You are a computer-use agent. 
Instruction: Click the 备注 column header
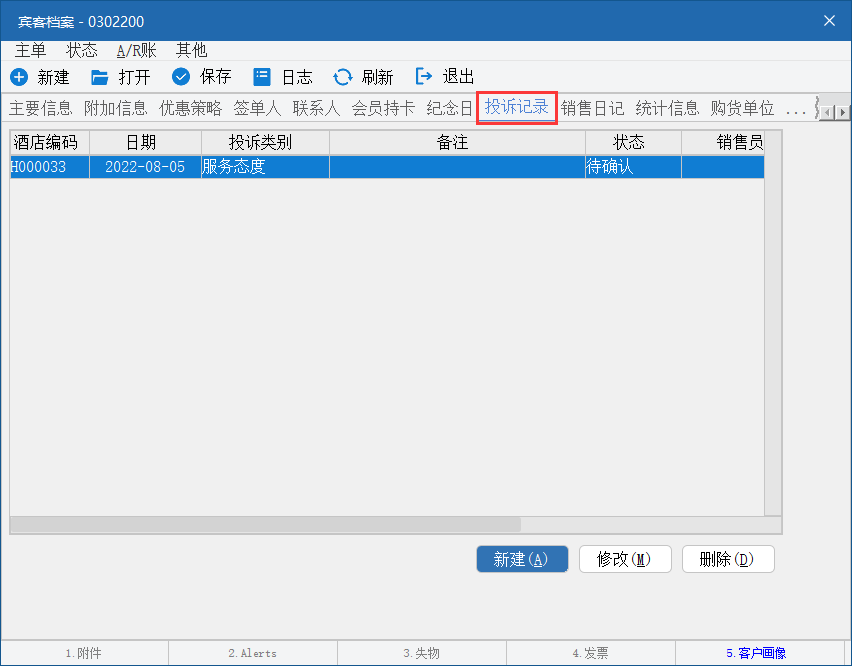[x=458, y=142]
